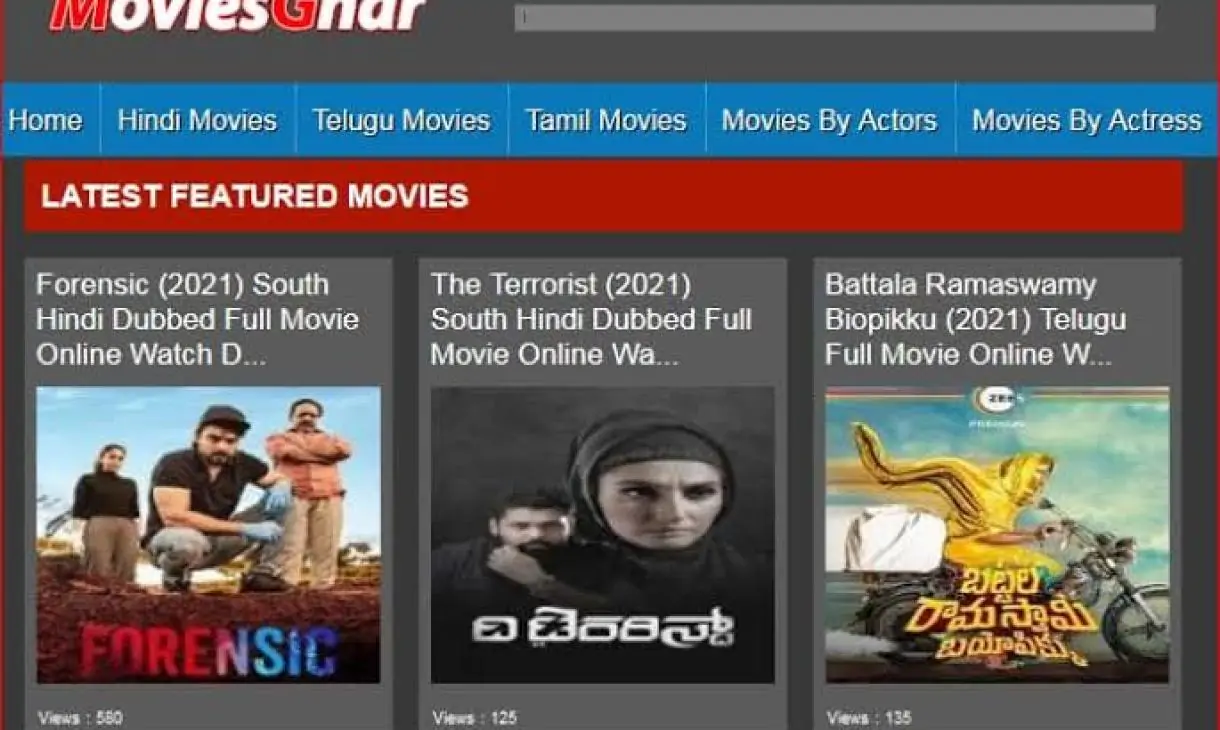Click the Views count under The Terrorist

point(474,717)
